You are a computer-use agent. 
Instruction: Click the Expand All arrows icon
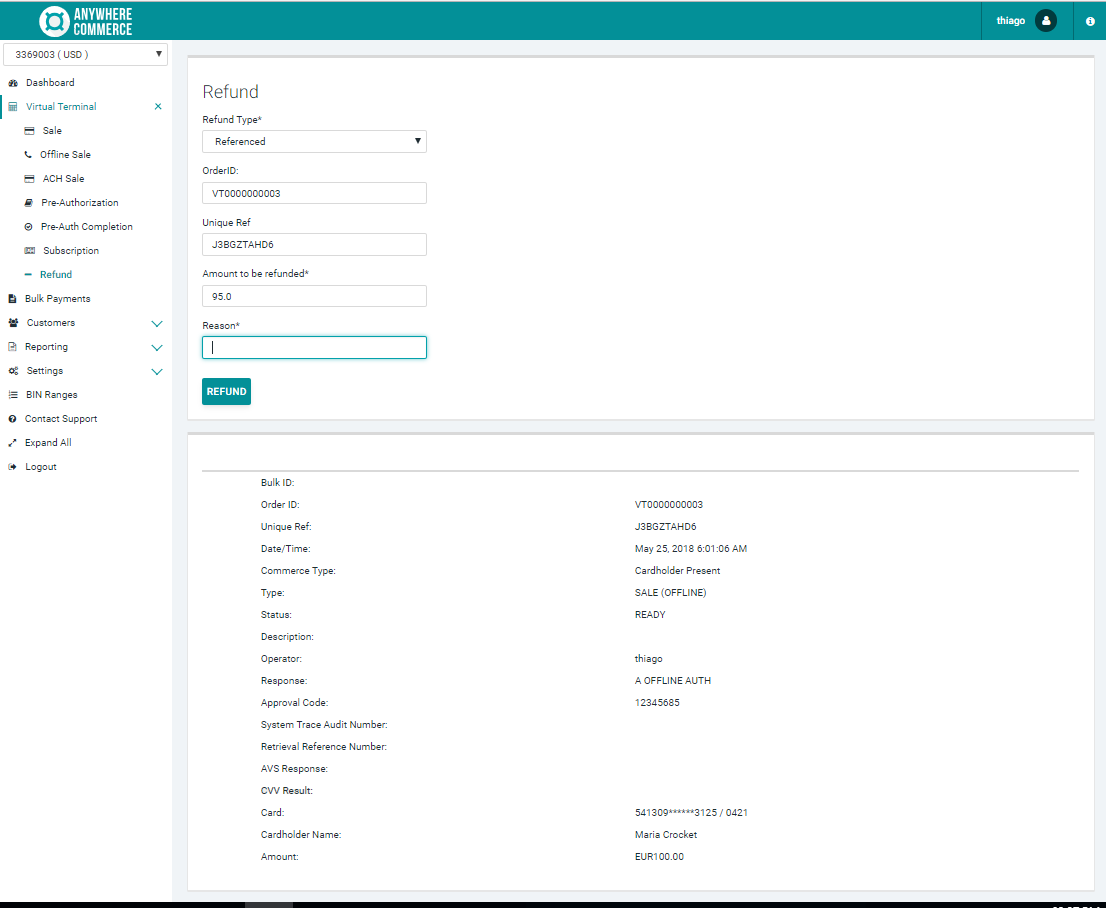(x=12, y=442)
